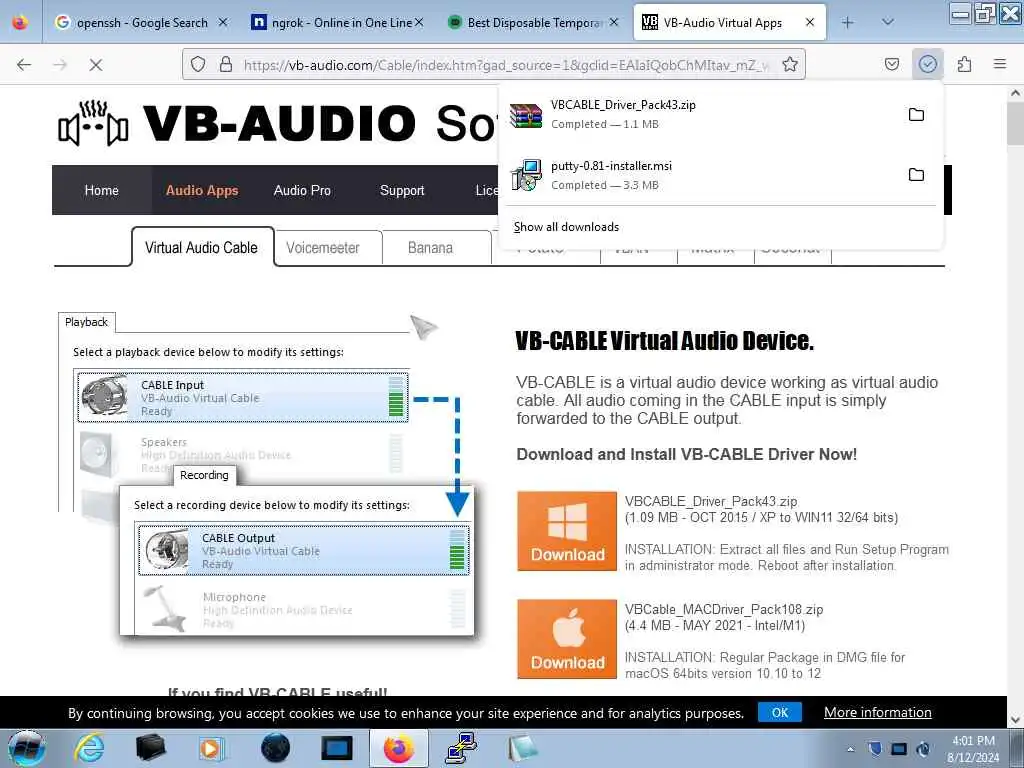Click the Windows Download button
The height and width of the screenshot is (768, 1024).
click(567, 531)
